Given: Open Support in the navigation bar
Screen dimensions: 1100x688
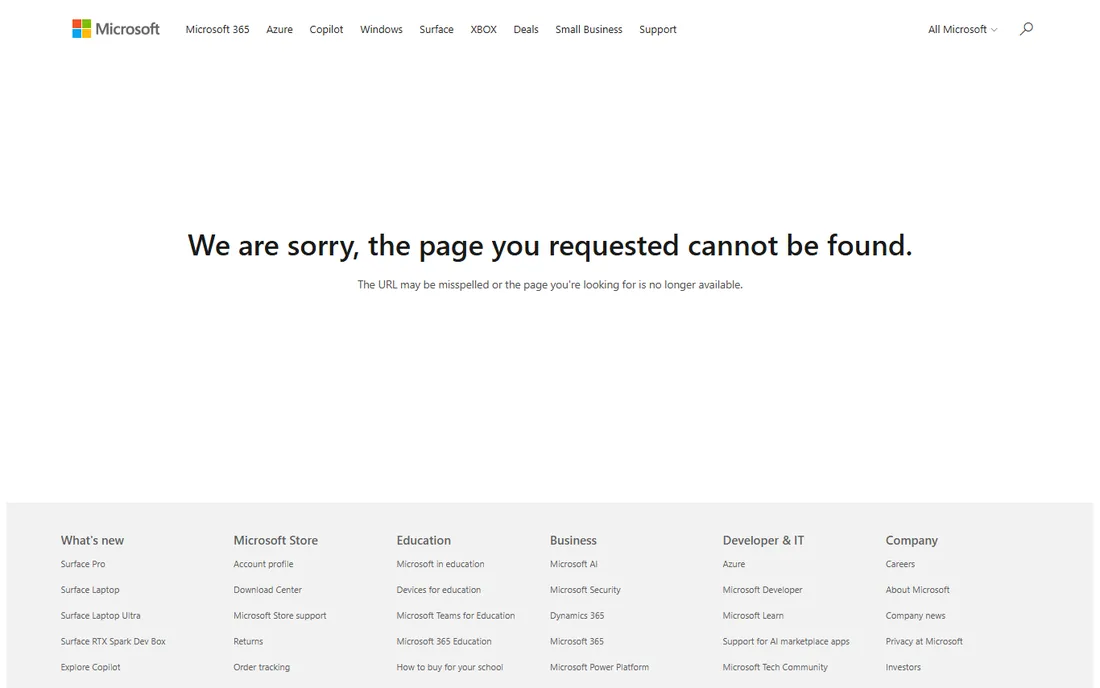Looking at the screenshot, I should pyautogui.click(x=657, y=29).
